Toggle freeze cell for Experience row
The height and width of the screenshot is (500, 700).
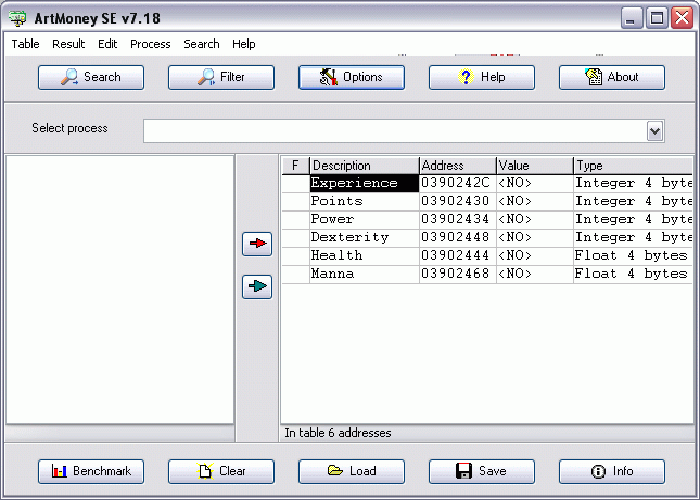(x=295, y=183)
